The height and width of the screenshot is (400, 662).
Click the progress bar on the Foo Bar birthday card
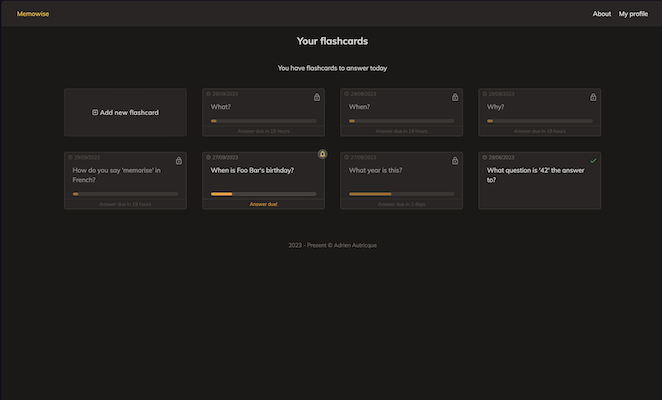263,194
